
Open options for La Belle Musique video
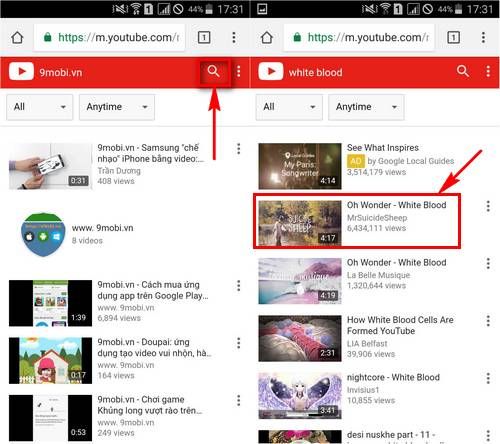point(488,263)
